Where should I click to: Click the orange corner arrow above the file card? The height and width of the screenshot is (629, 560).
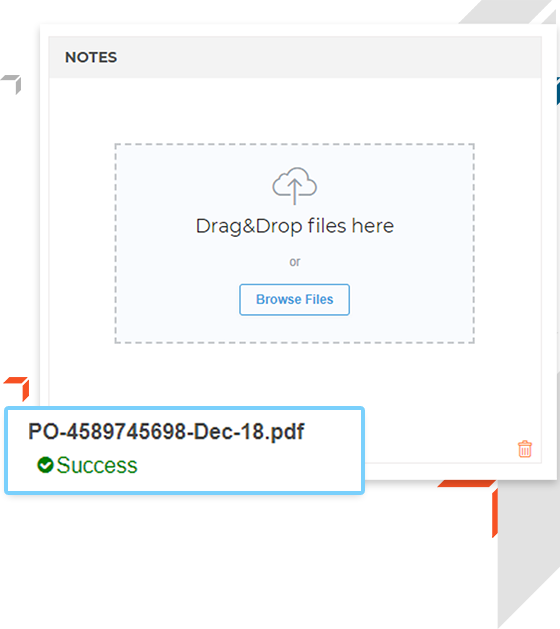[17, 388]
